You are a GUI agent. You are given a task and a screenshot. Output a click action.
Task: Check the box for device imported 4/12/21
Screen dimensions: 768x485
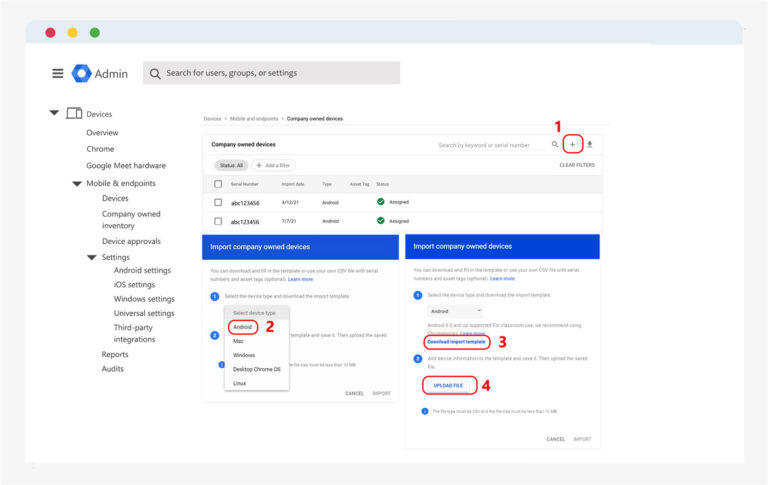point(218,202)
